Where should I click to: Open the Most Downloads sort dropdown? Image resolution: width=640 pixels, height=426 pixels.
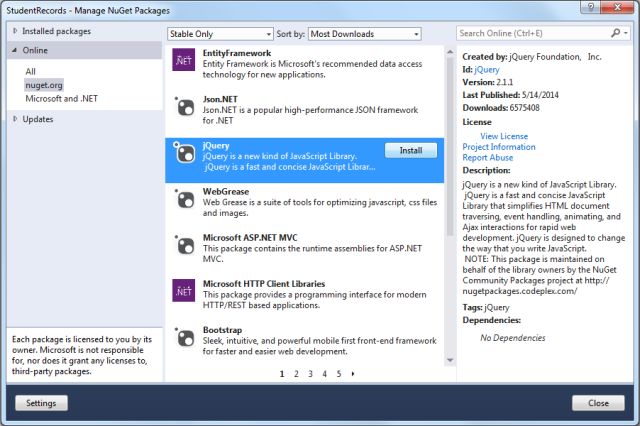tap(364, 34)
